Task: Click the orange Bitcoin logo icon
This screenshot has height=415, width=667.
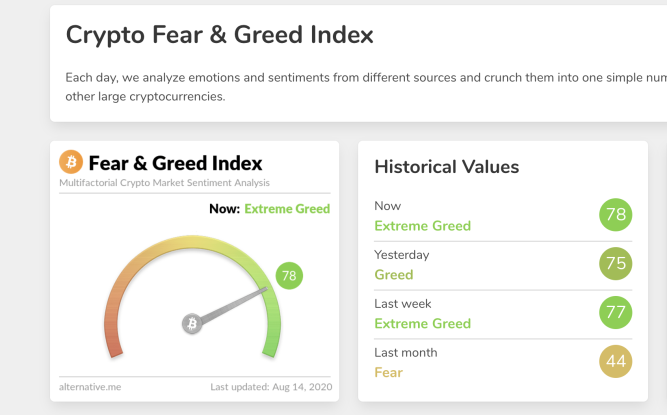Action: pos(71,162)
